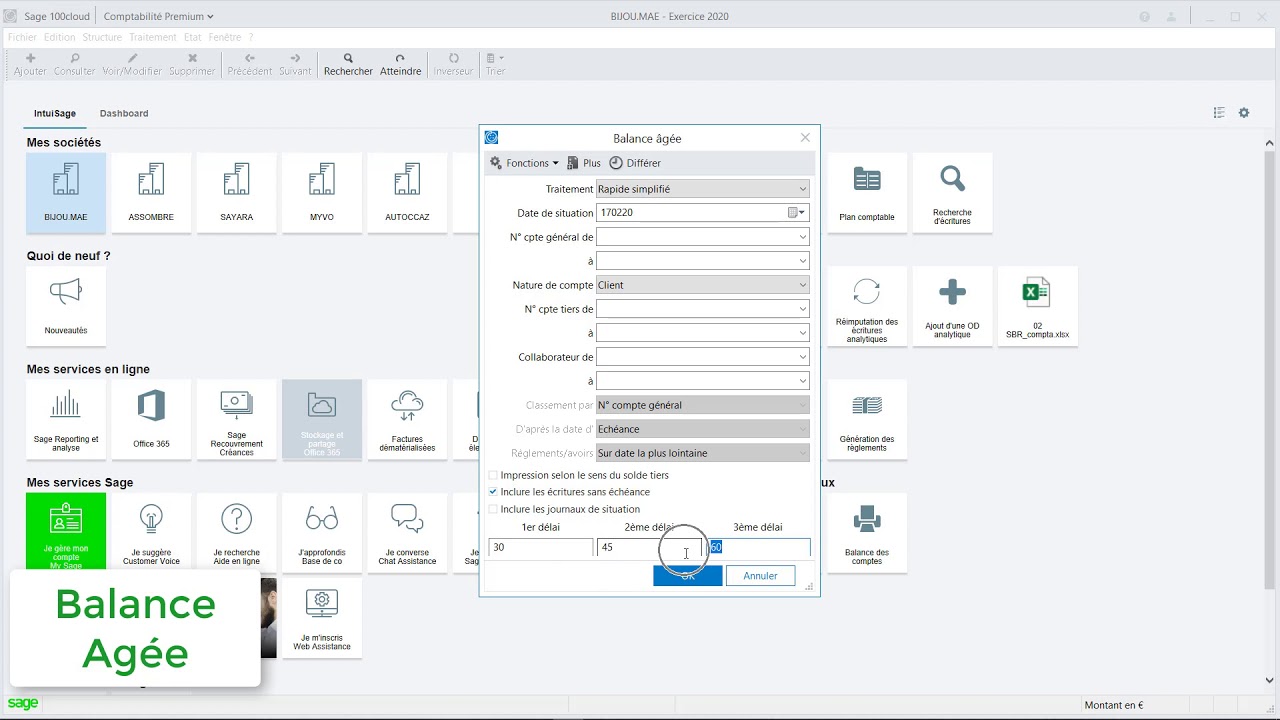Open the Structure menu
This screenshot has width=1280, height=720.
102,37
